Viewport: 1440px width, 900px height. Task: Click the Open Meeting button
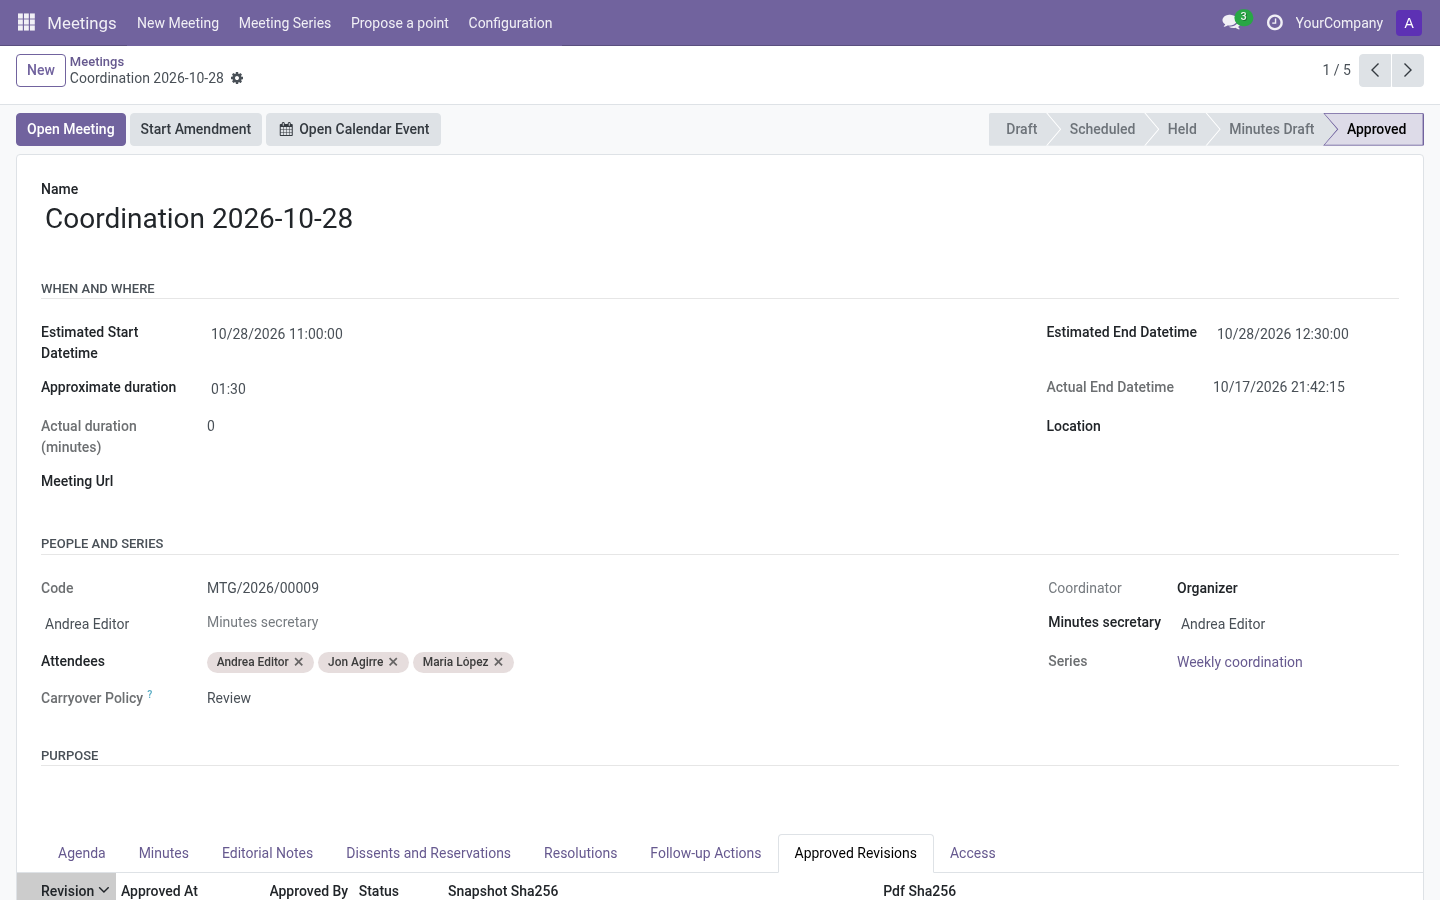(71, 129)
